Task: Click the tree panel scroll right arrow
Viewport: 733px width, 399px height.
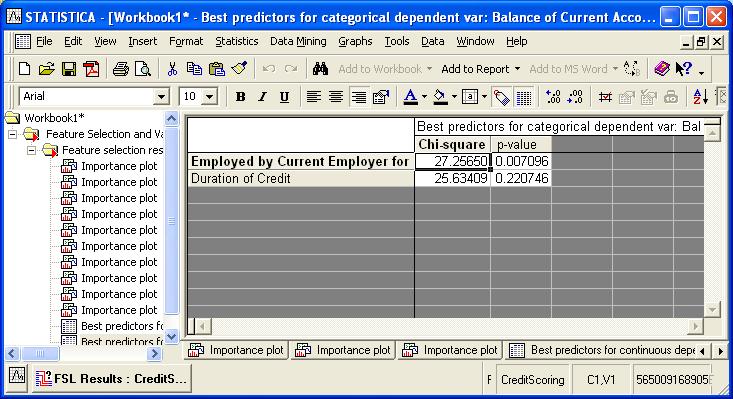Action: click(x=154, y=354)
